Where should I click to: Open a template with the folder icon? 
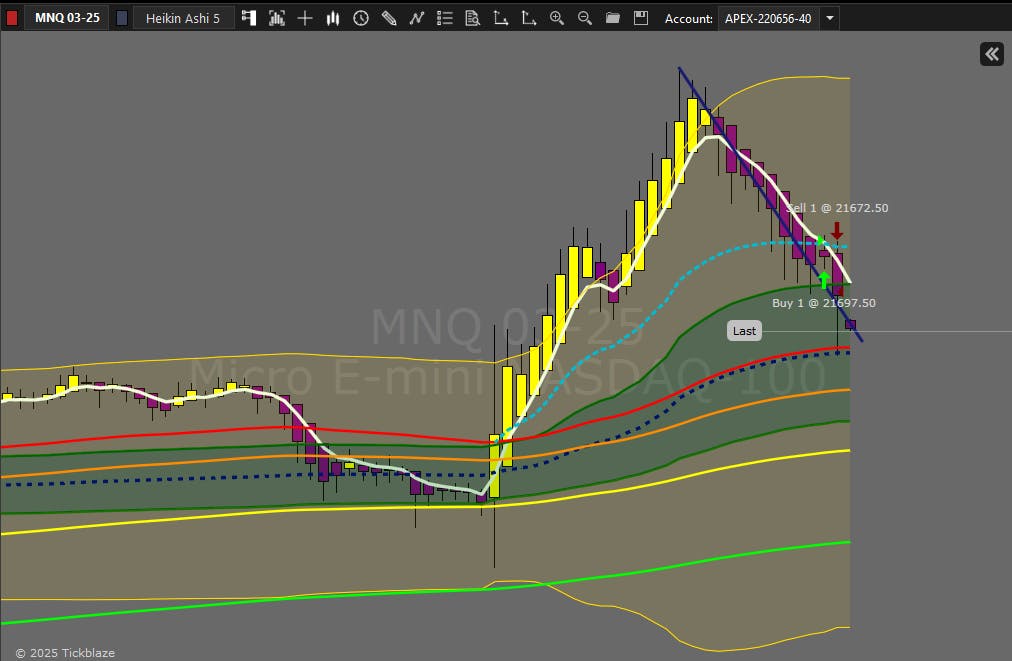coord(612,18)
